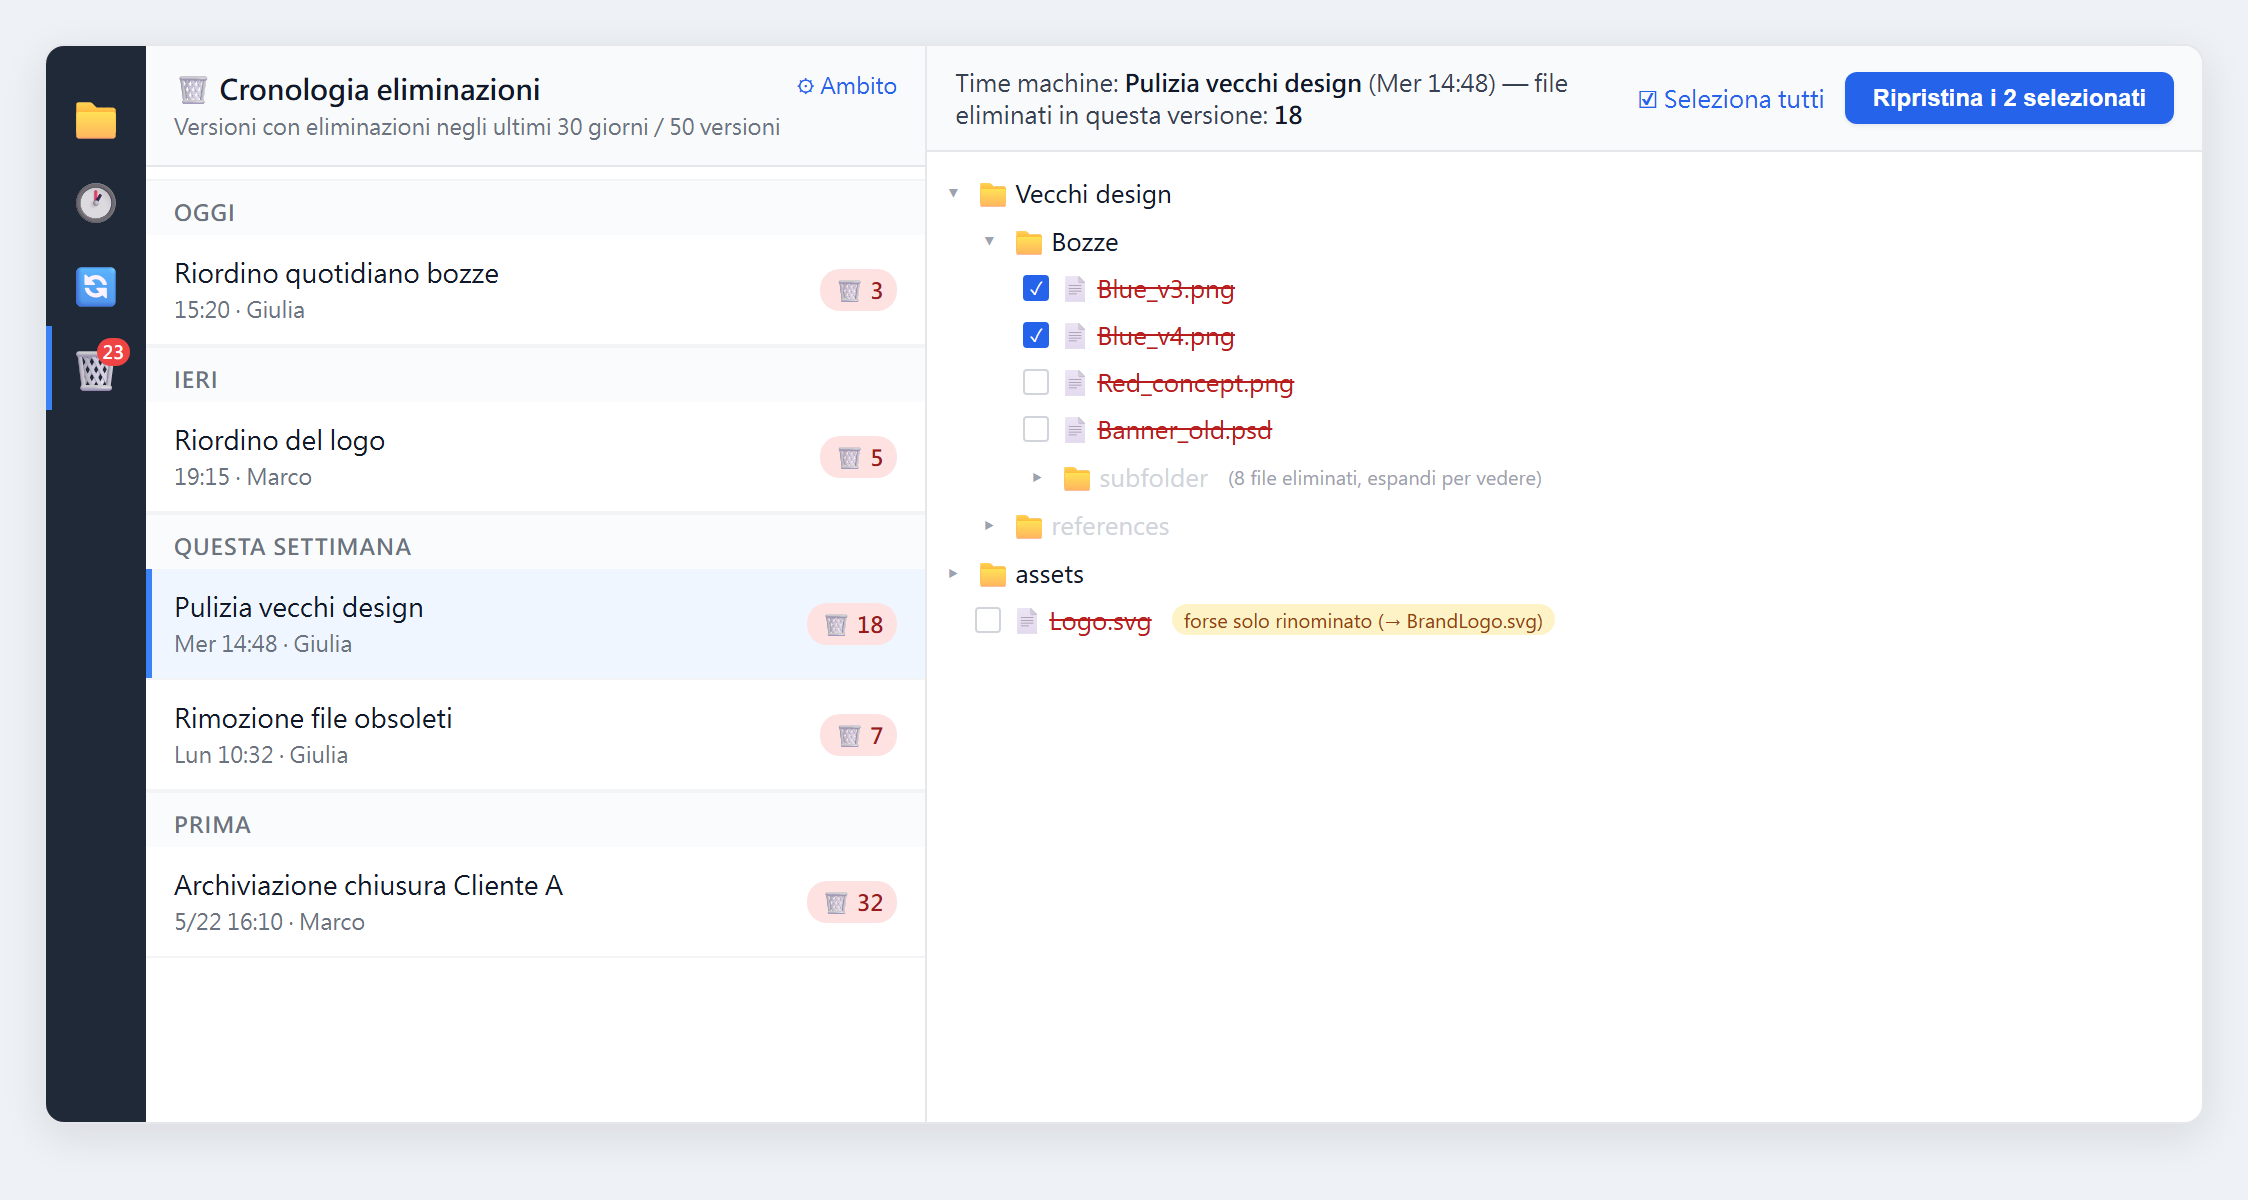Click the Logo.svg file name

click(x=1100, y=621)
